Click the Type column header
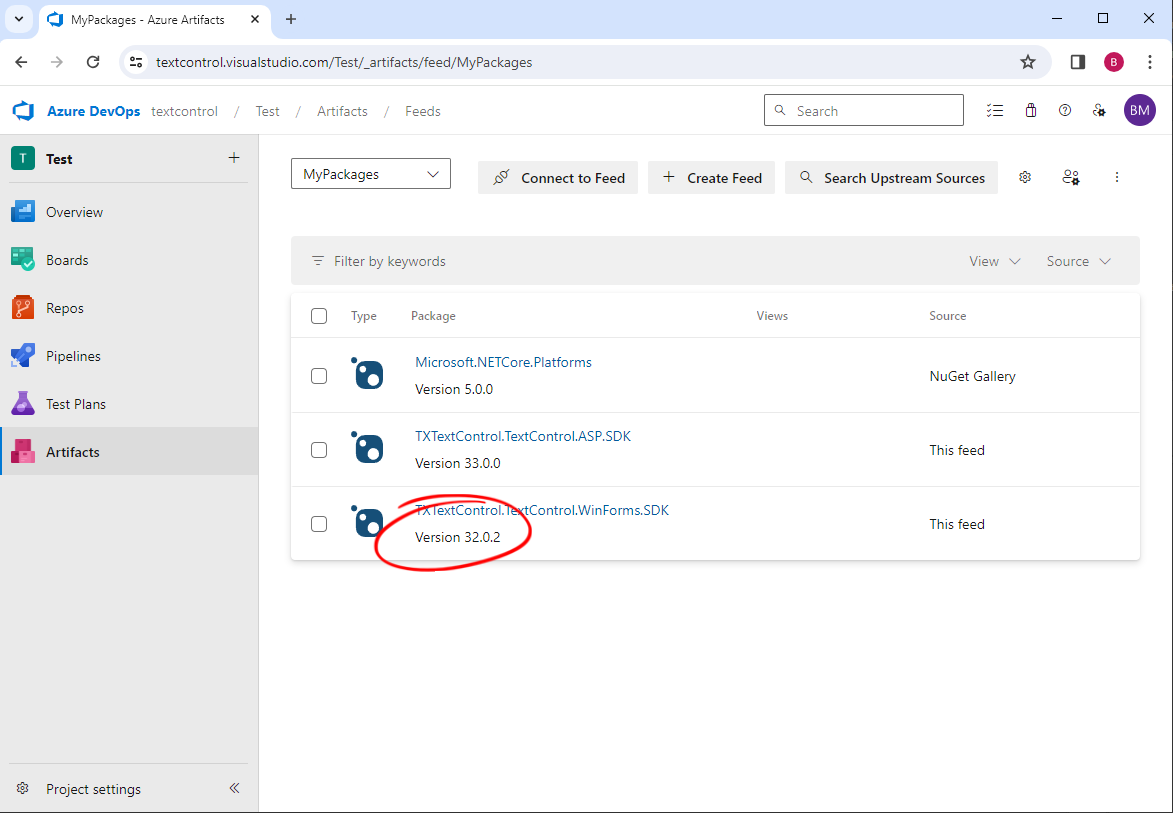Image resolution: width=1173 pixels, height=813 pixels. click(364, 316)
